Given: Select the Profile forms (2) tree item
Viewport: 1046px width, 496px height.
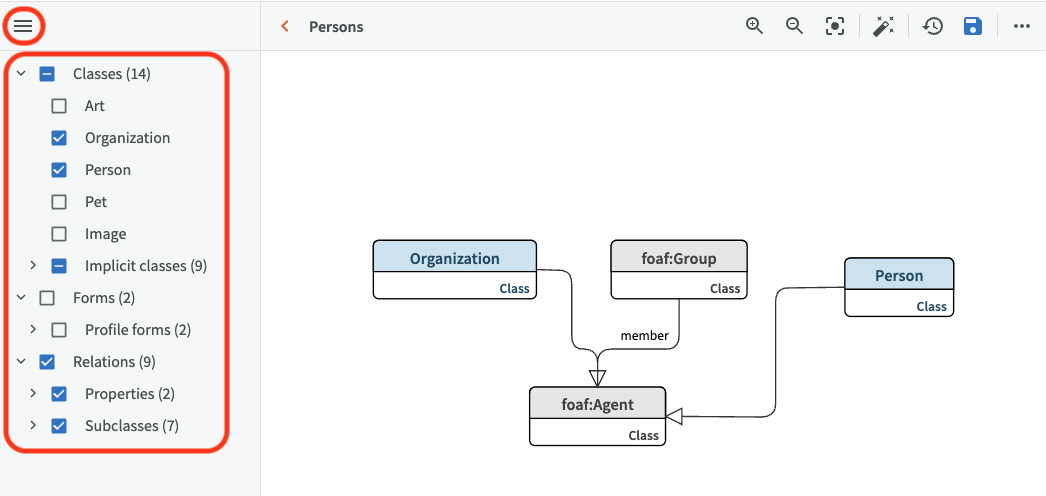Looking at the screenshot, I should click(x=137, y=330).
